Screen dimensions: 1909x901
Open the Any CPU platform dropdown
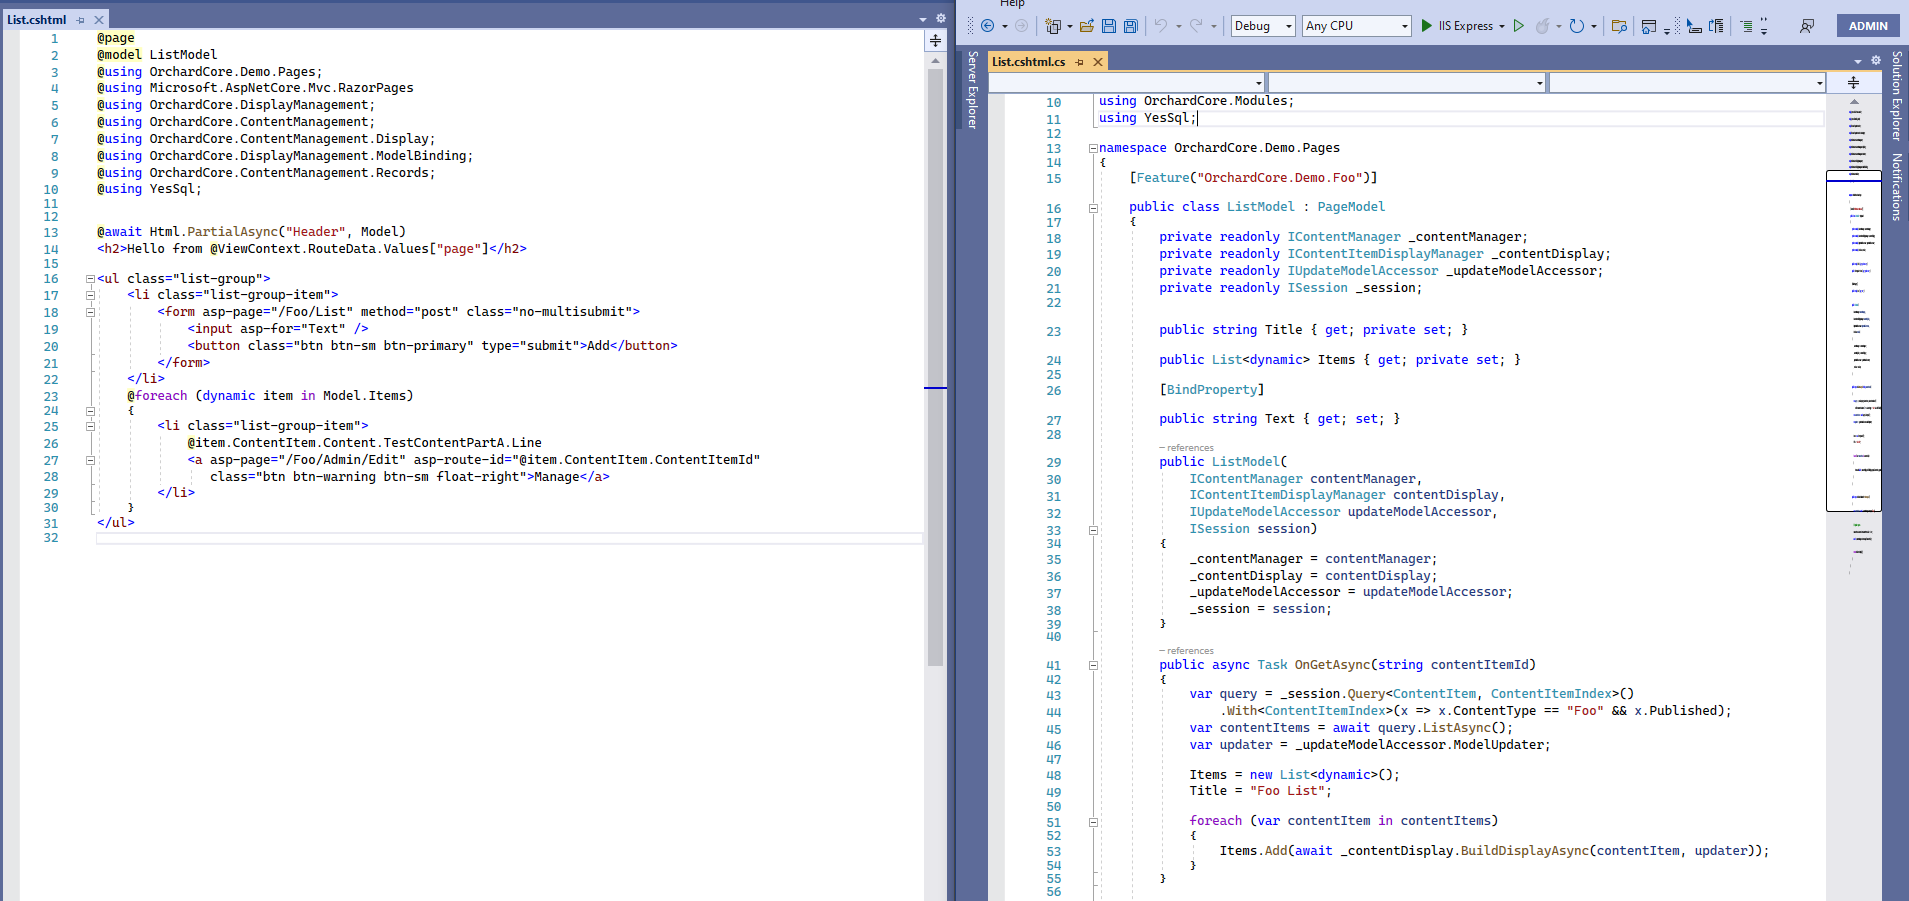(1357, 26)
